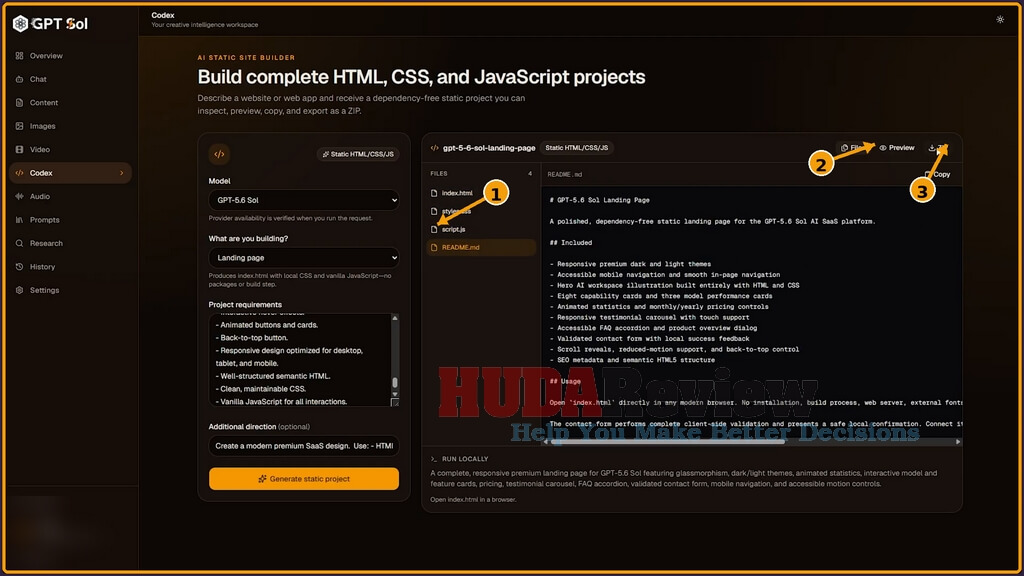Click the GPT Sol logo
The width and height of the screenshot is (1024, 576).
coord(50,24)
